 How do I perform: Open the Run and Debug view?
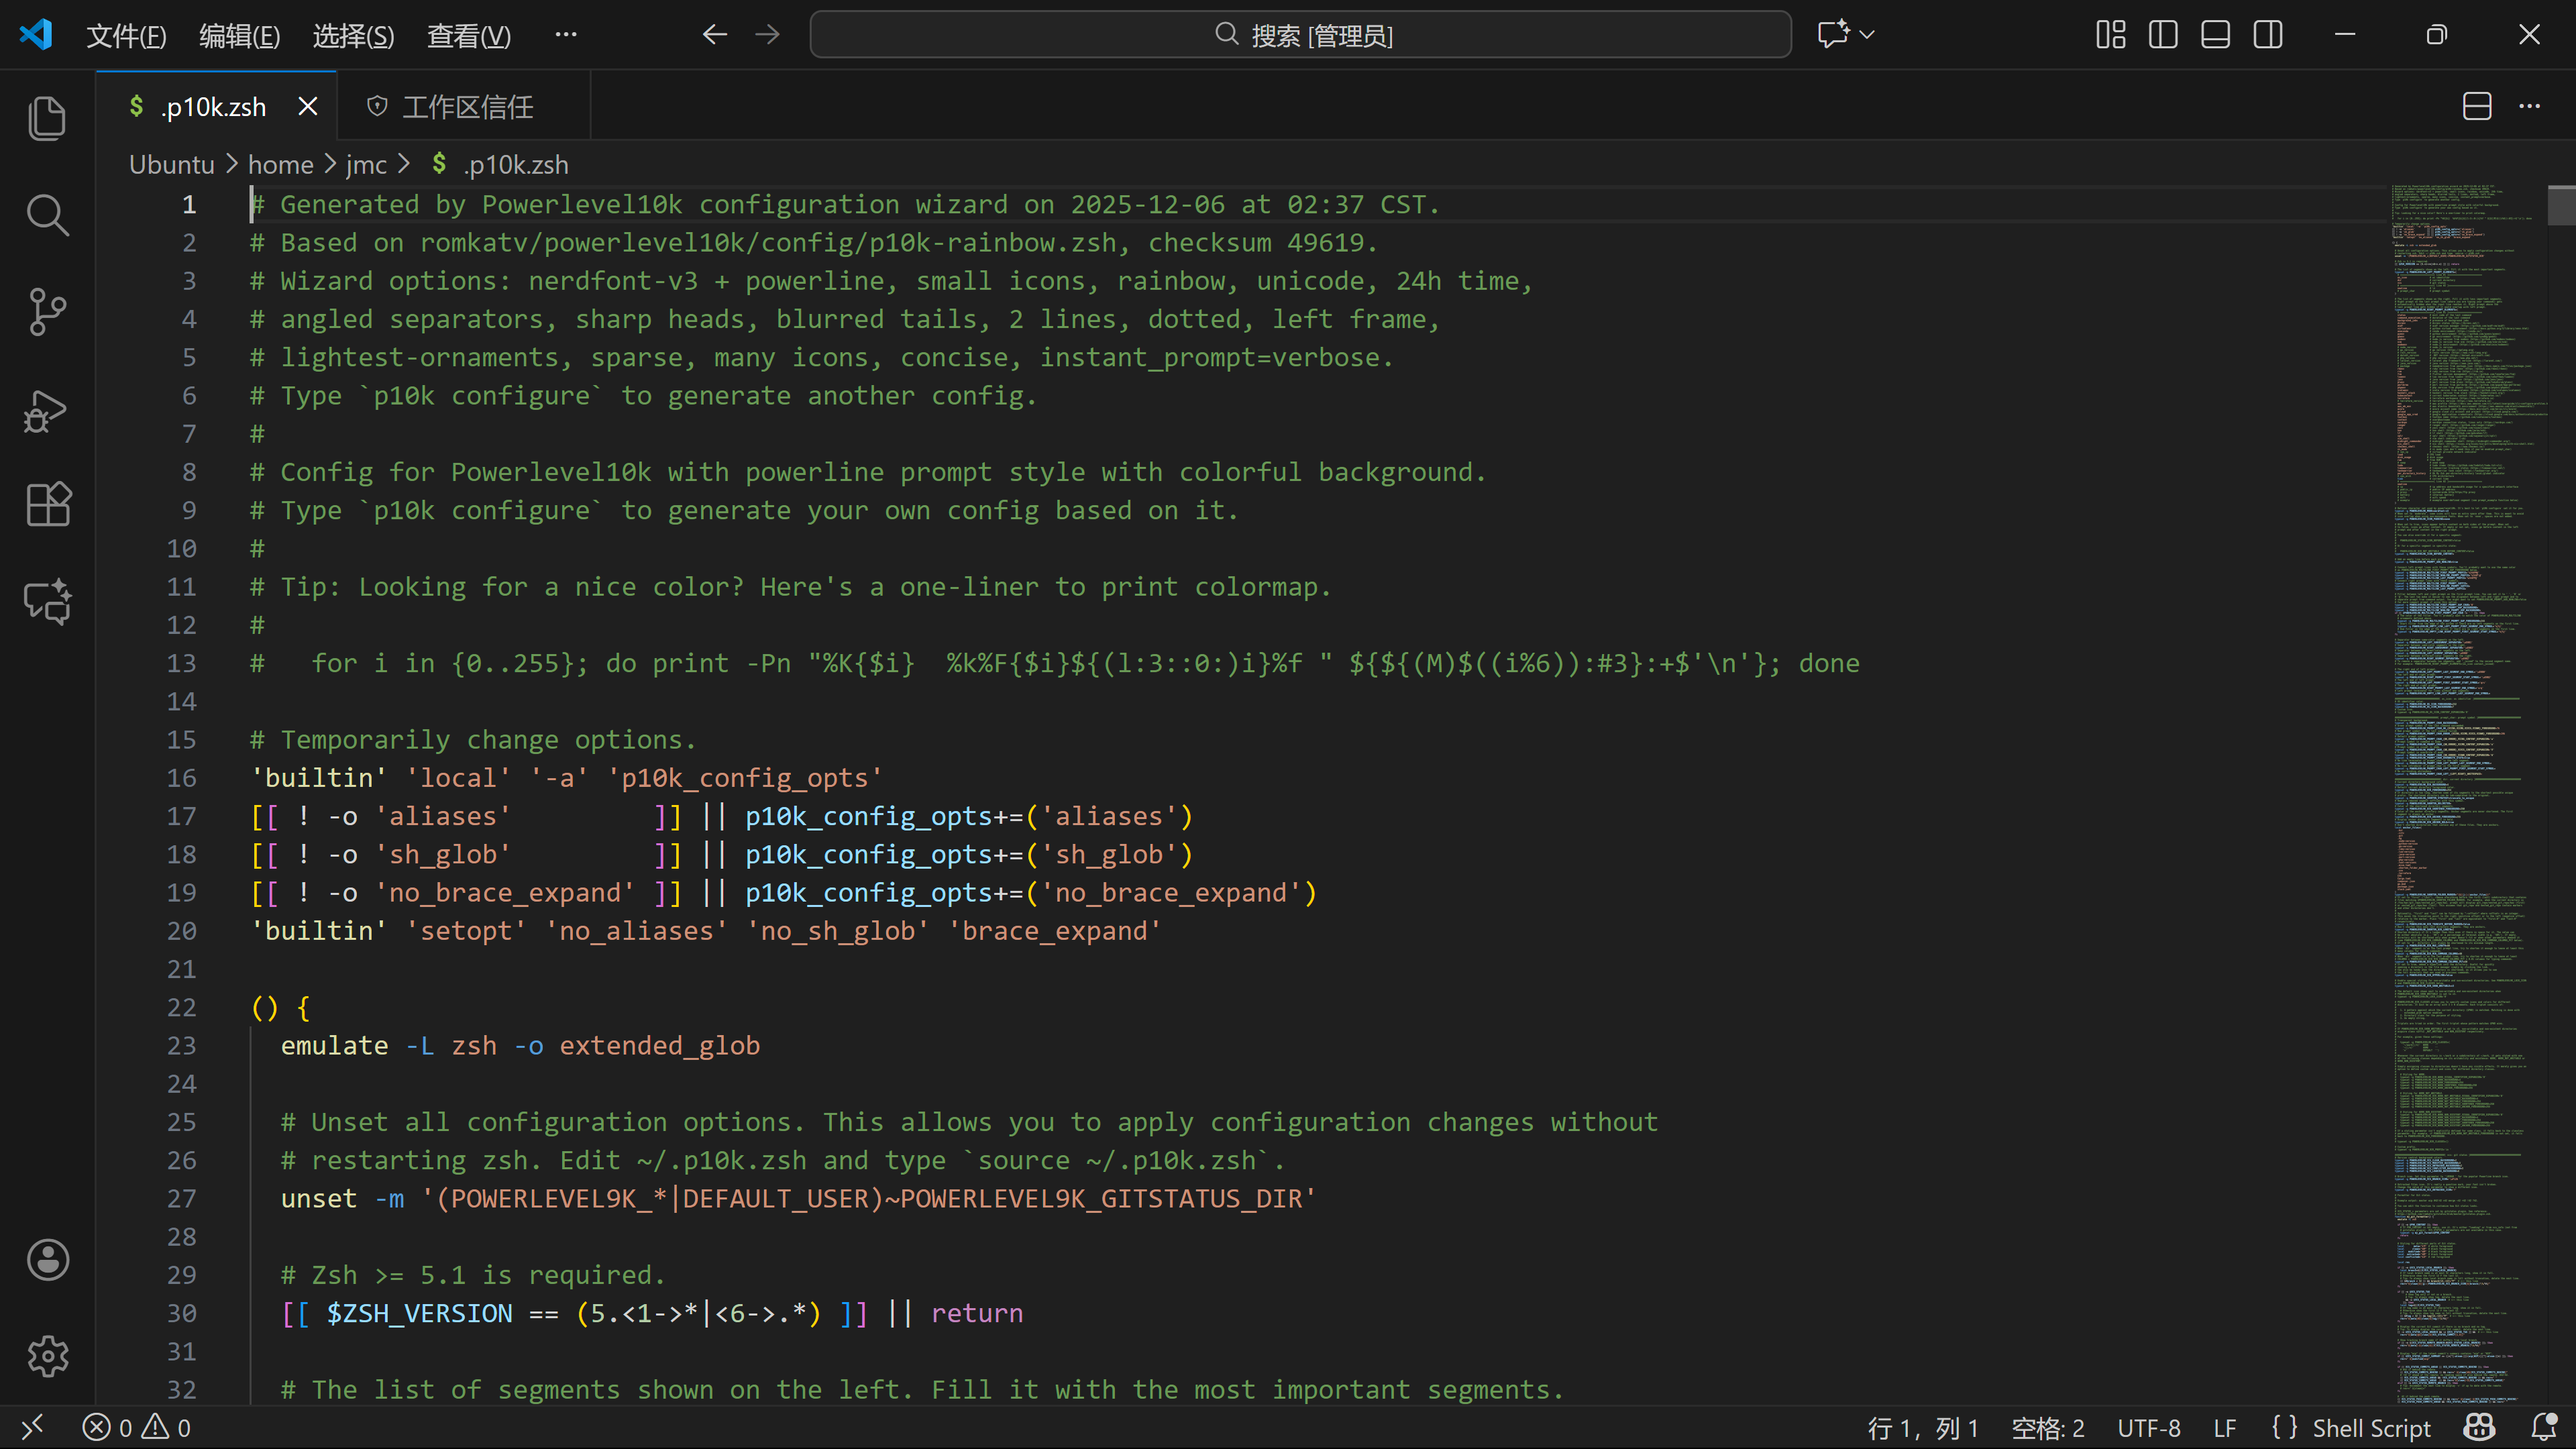tap(47, 410)
